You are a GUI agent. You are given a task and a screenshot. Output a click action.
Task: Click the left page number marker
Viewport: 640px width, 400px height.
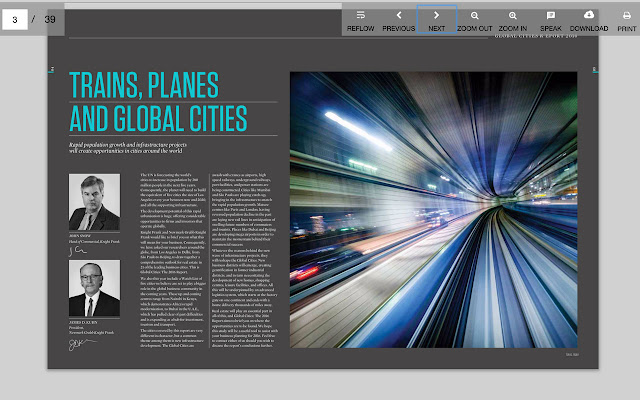51,69
